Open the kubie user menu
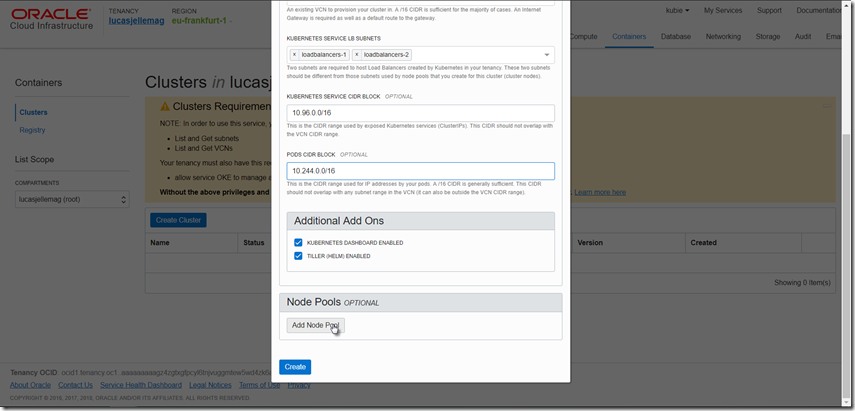Screen dimensions: 855x411 click(x=678, y=10)
